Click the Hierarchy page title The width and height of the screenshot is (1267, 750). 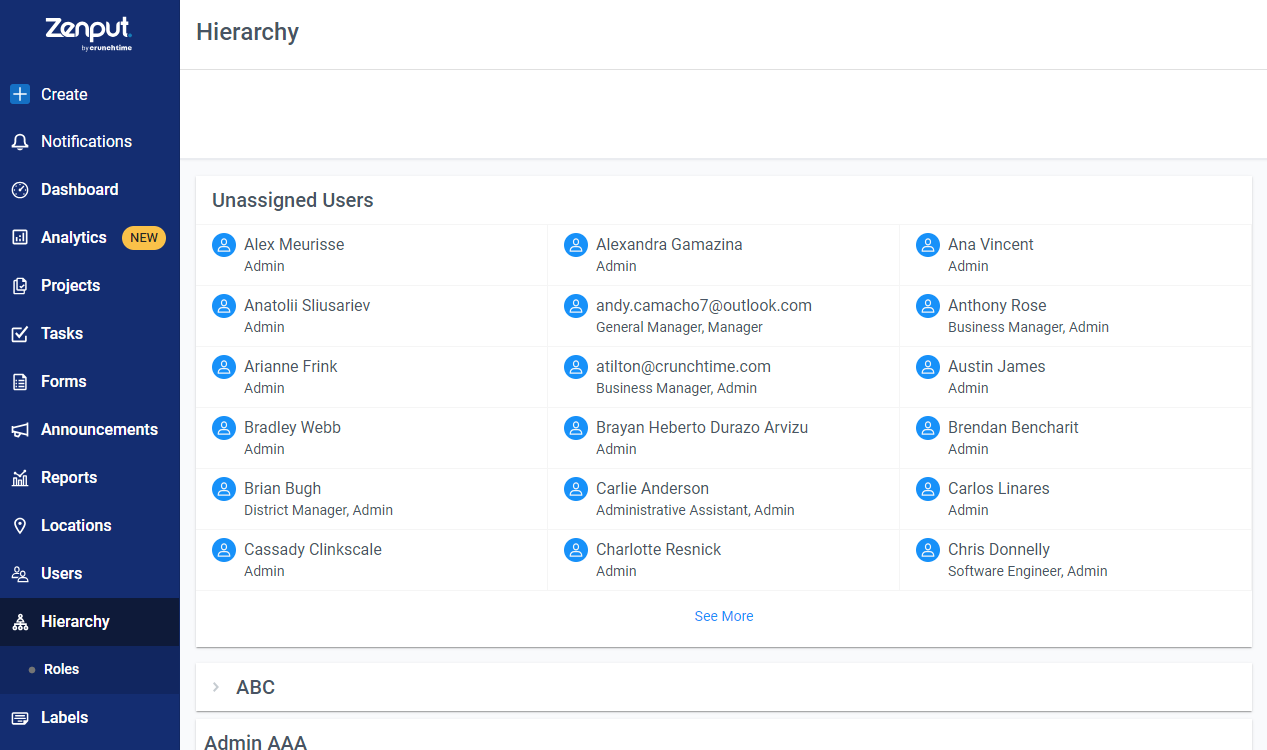tap(248, 32)
